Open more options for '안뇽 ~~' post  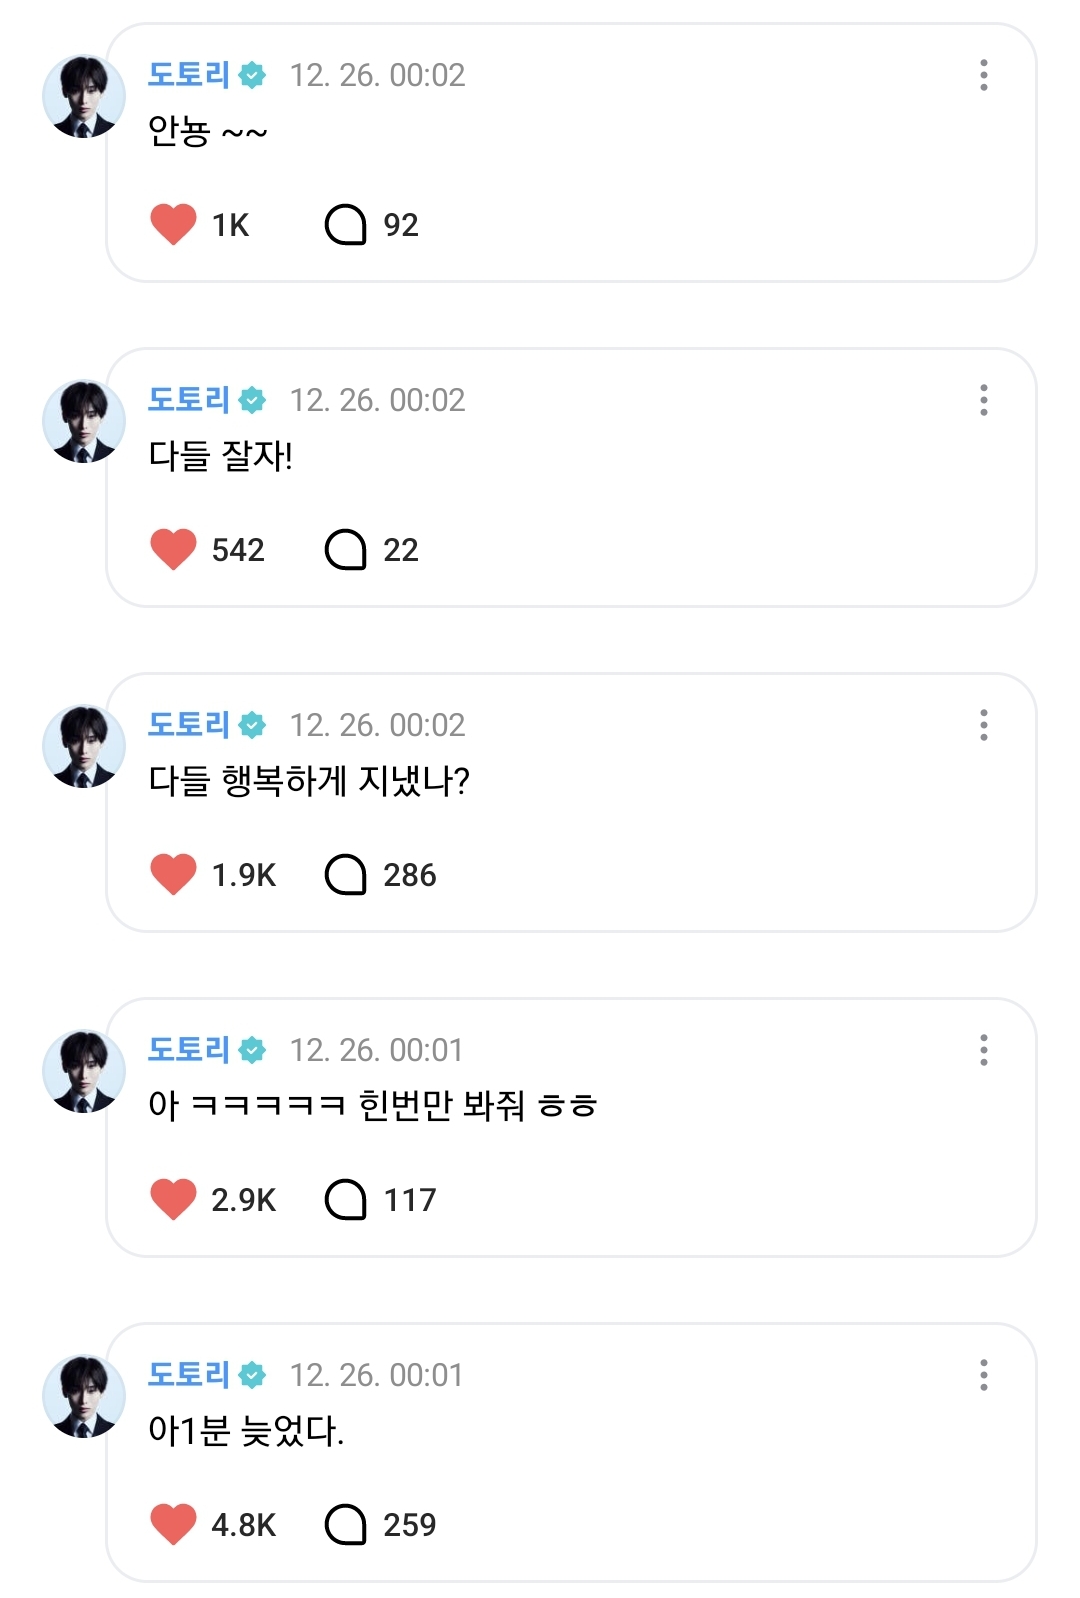(x=984, y=75)
